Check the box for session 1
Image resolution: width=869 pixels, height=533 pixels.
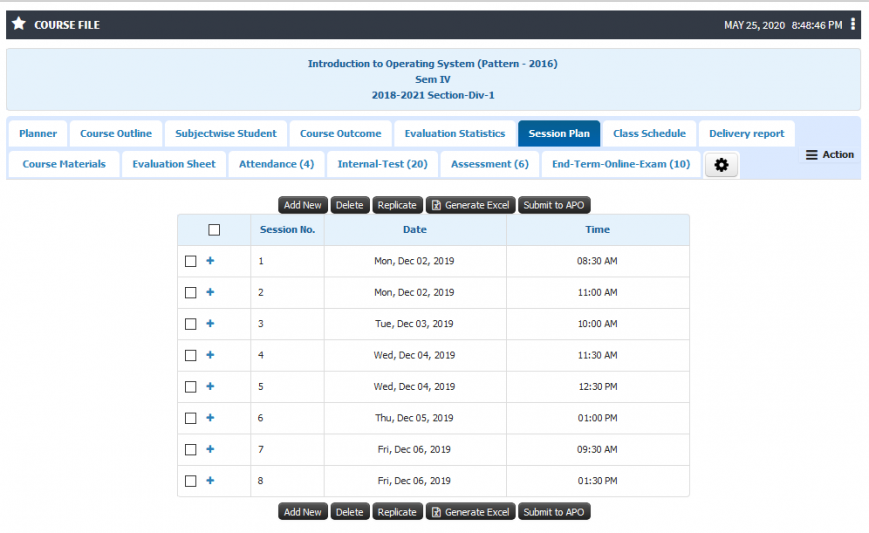[x=191, y=261]
